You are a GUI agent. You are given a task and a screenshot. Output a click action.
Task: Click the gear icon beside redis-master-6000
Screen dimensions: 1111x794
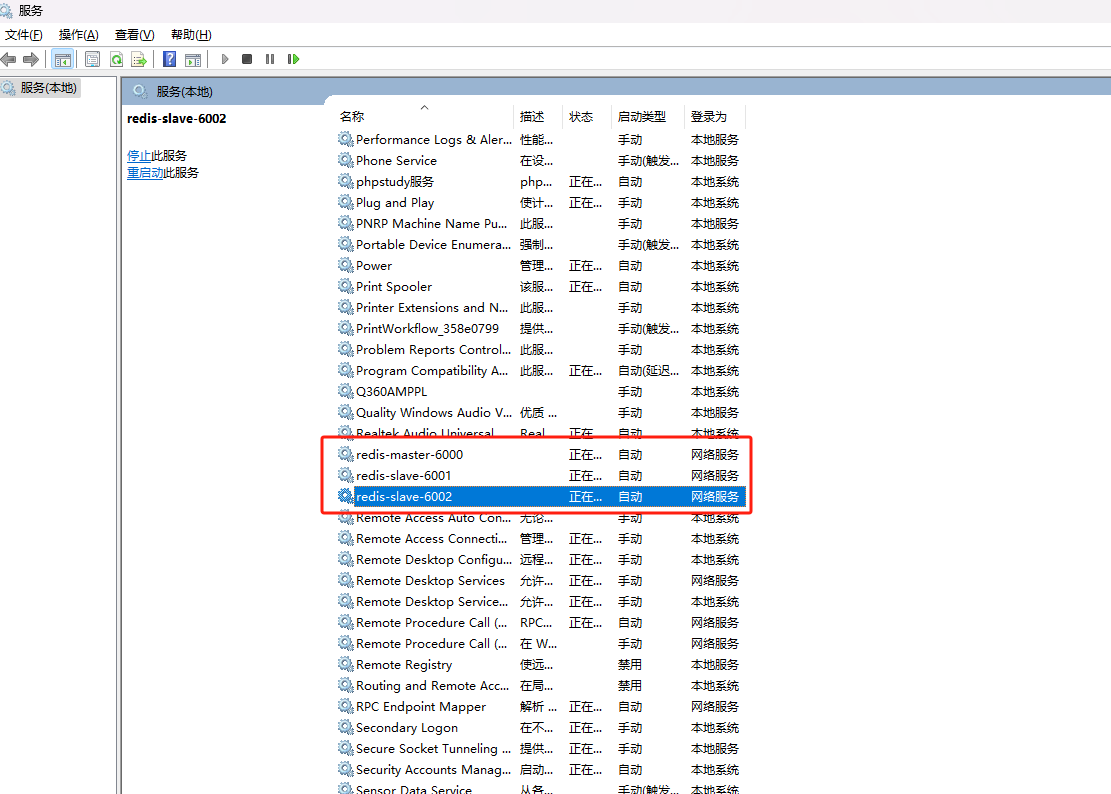346,454
